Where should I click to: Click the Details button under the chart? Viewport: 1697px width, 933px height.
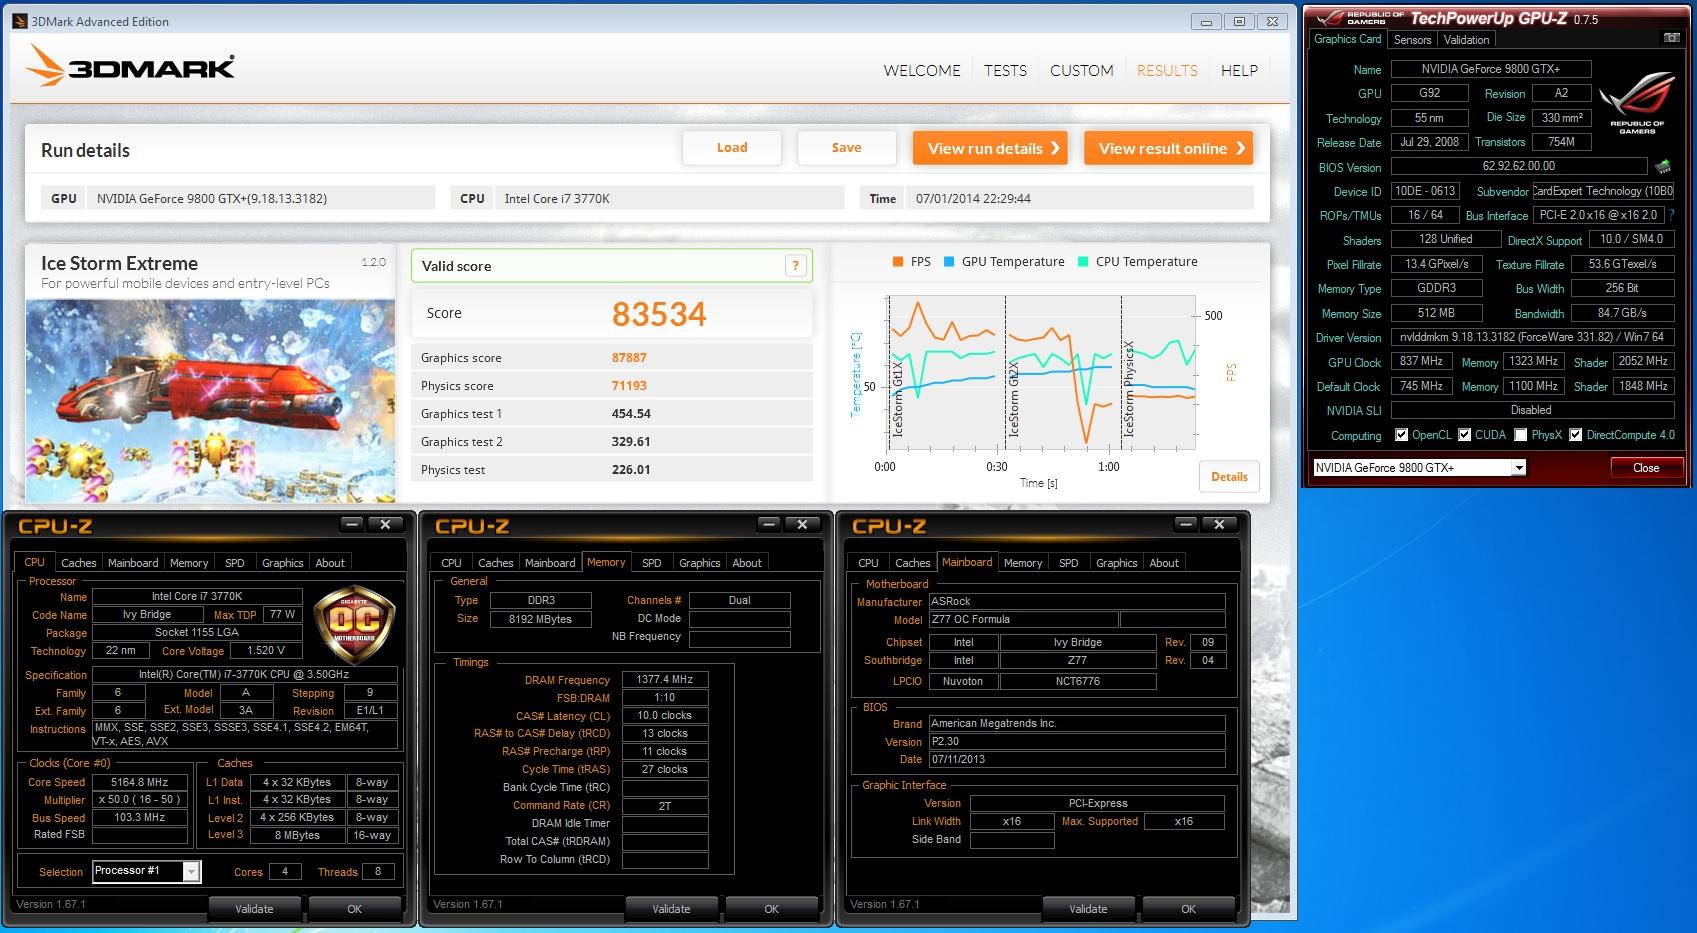click(x=1229, y=477)
